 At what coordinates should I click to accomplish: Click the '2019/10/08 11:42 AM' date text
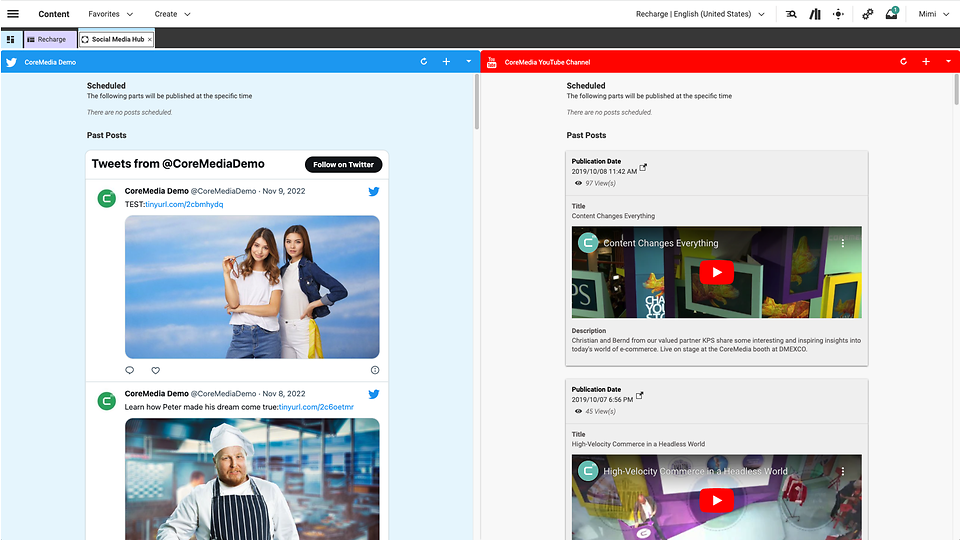tap(604, 171)
